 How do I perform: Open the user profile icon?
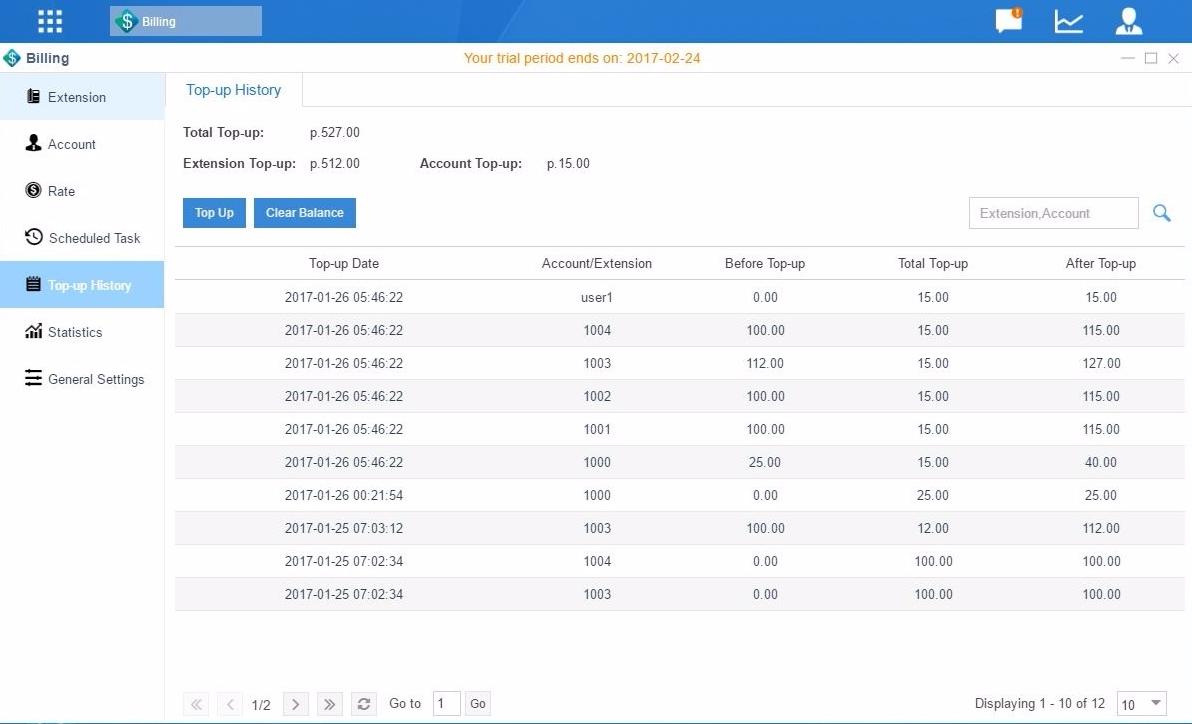click(1129, 21)
